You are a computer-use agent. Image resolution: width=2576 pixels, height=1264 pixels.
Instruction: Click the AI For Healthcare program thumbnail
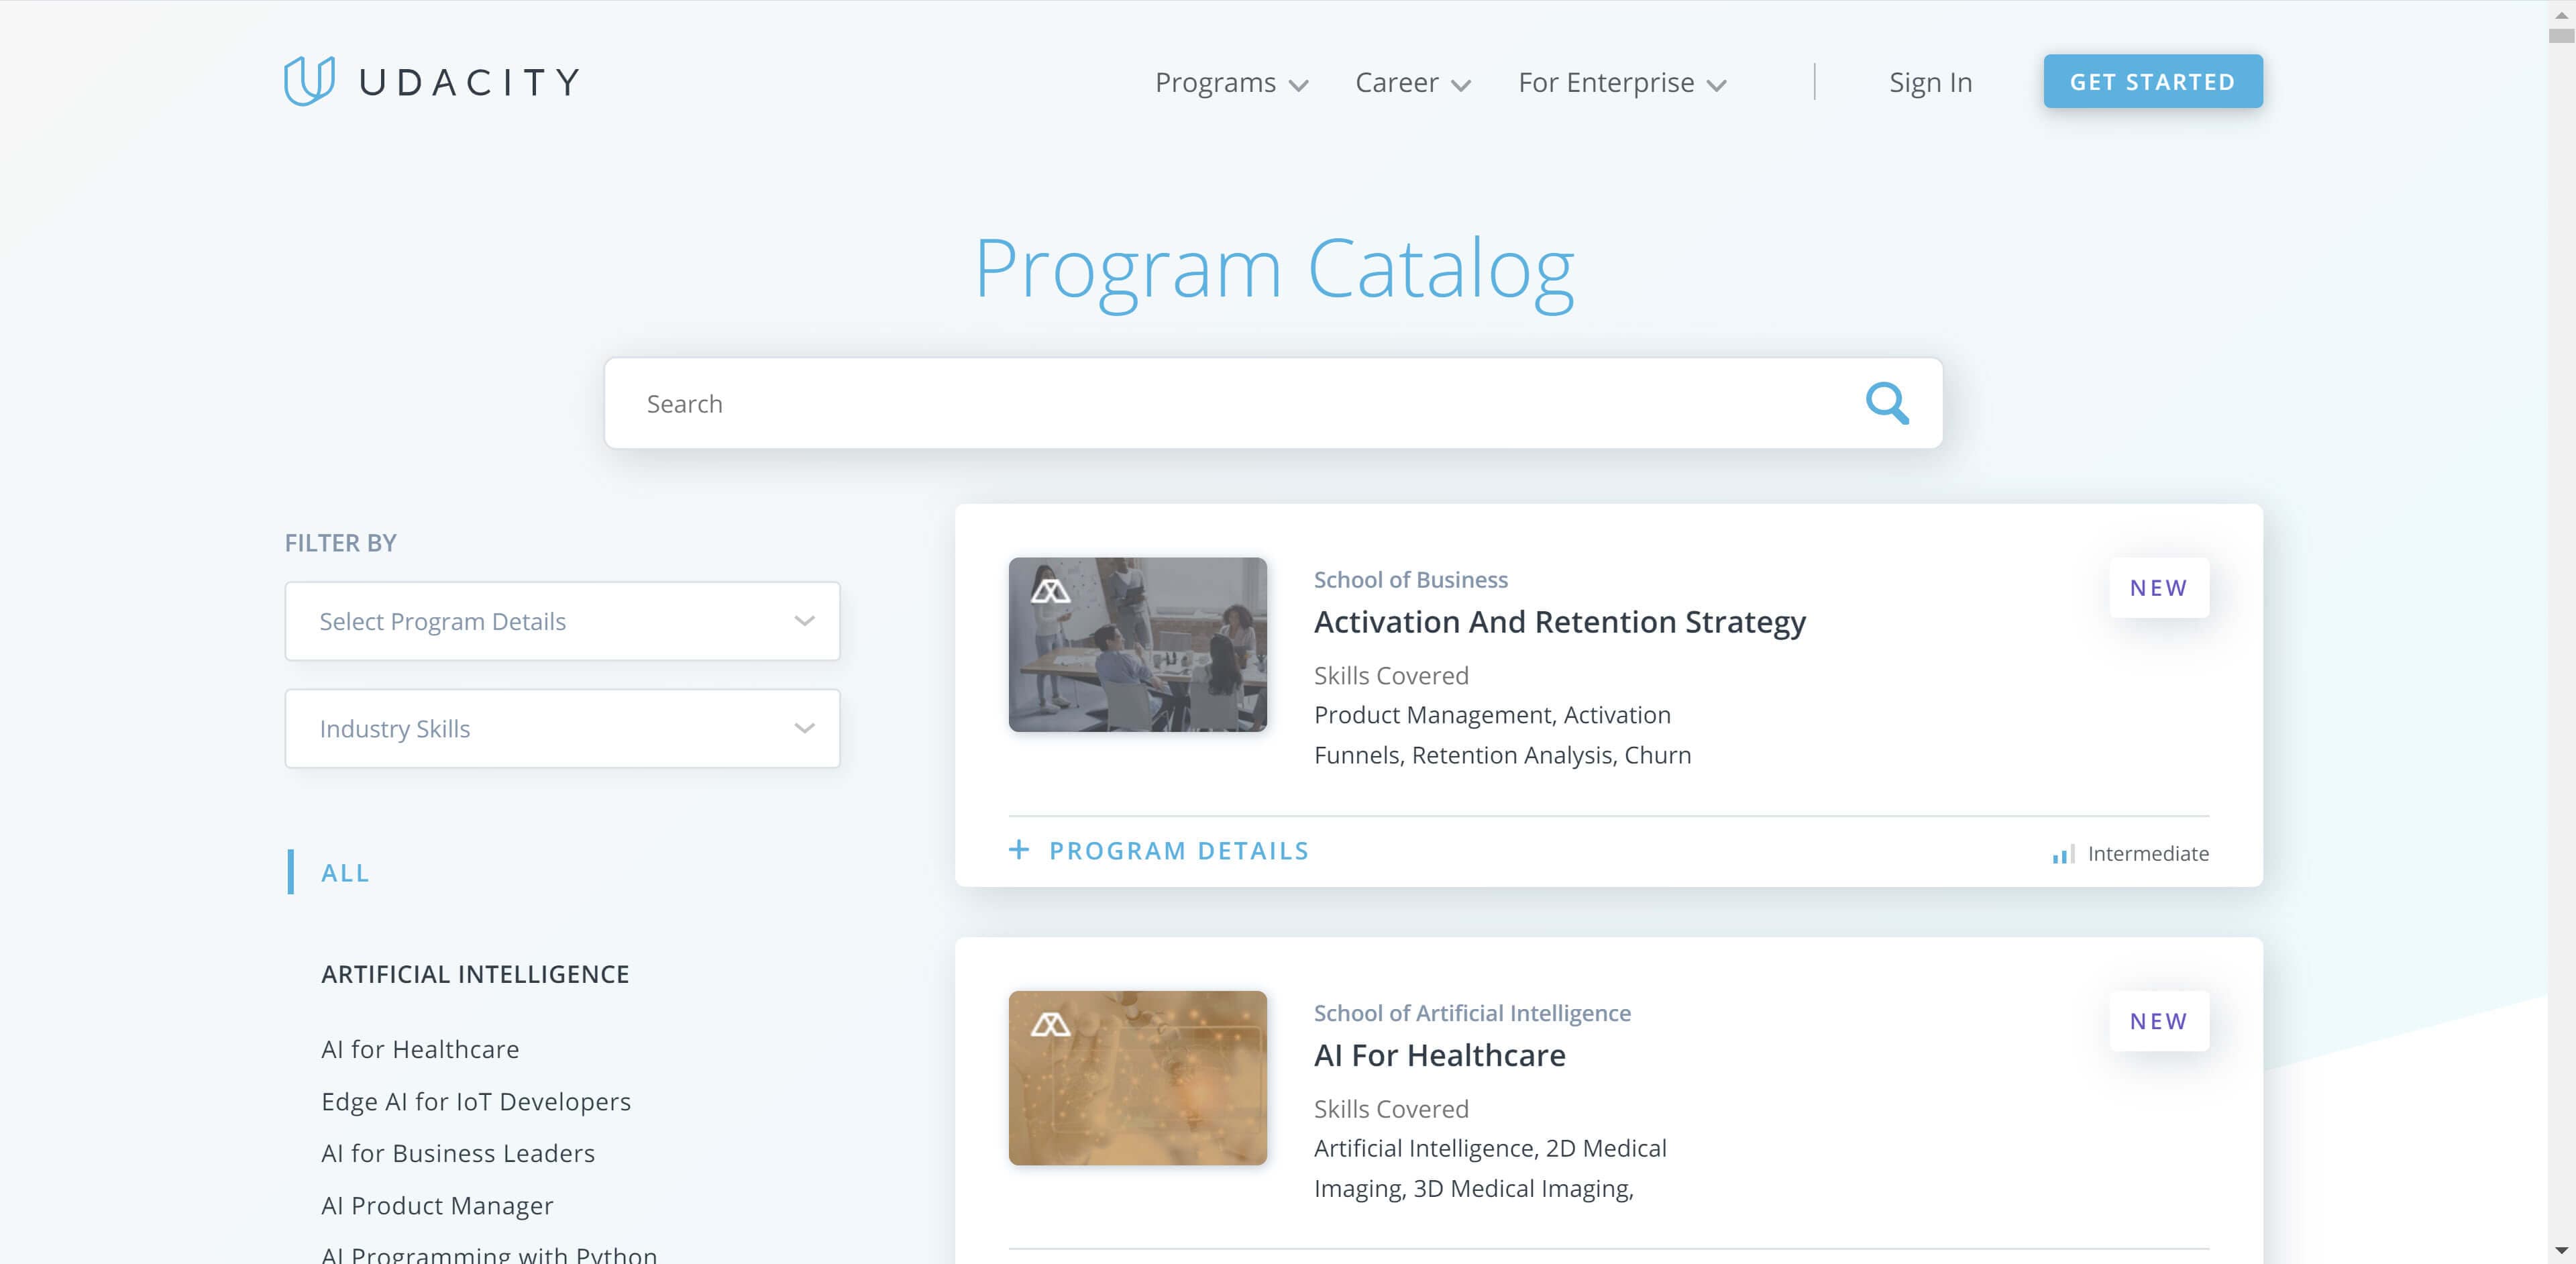click(x=1138, y=1077)
